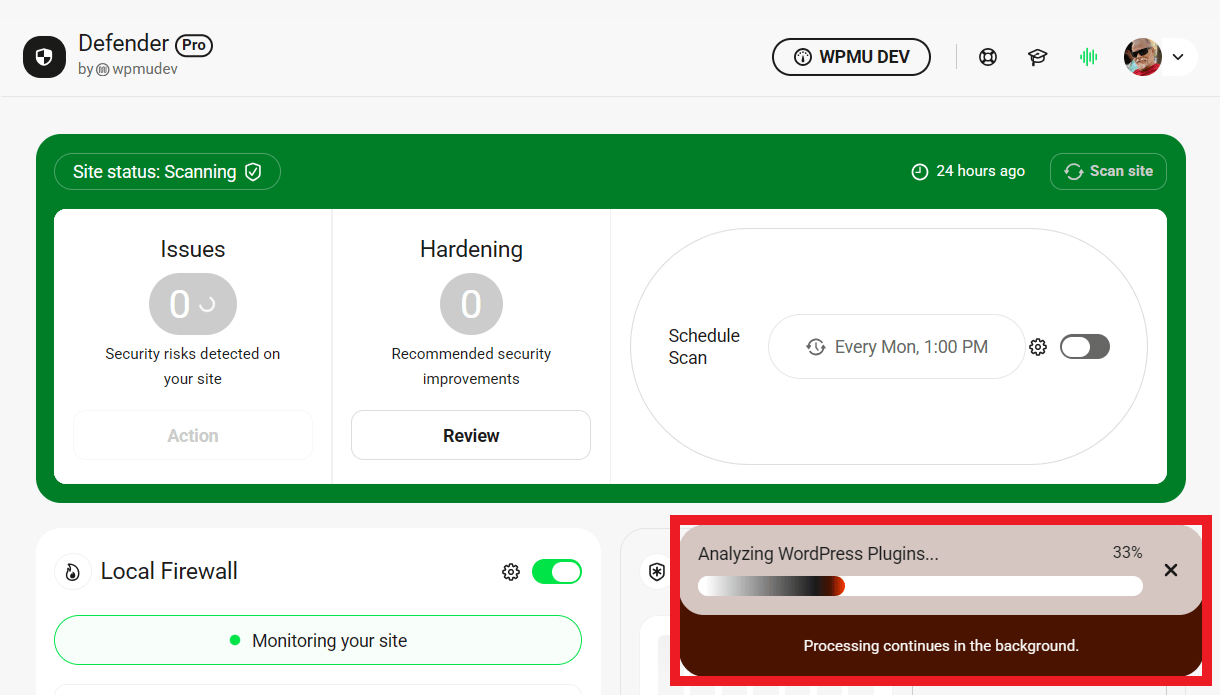Click the Review hardening button
The width and height of the screenshot is (1220, 695).
tap(471, 435)
